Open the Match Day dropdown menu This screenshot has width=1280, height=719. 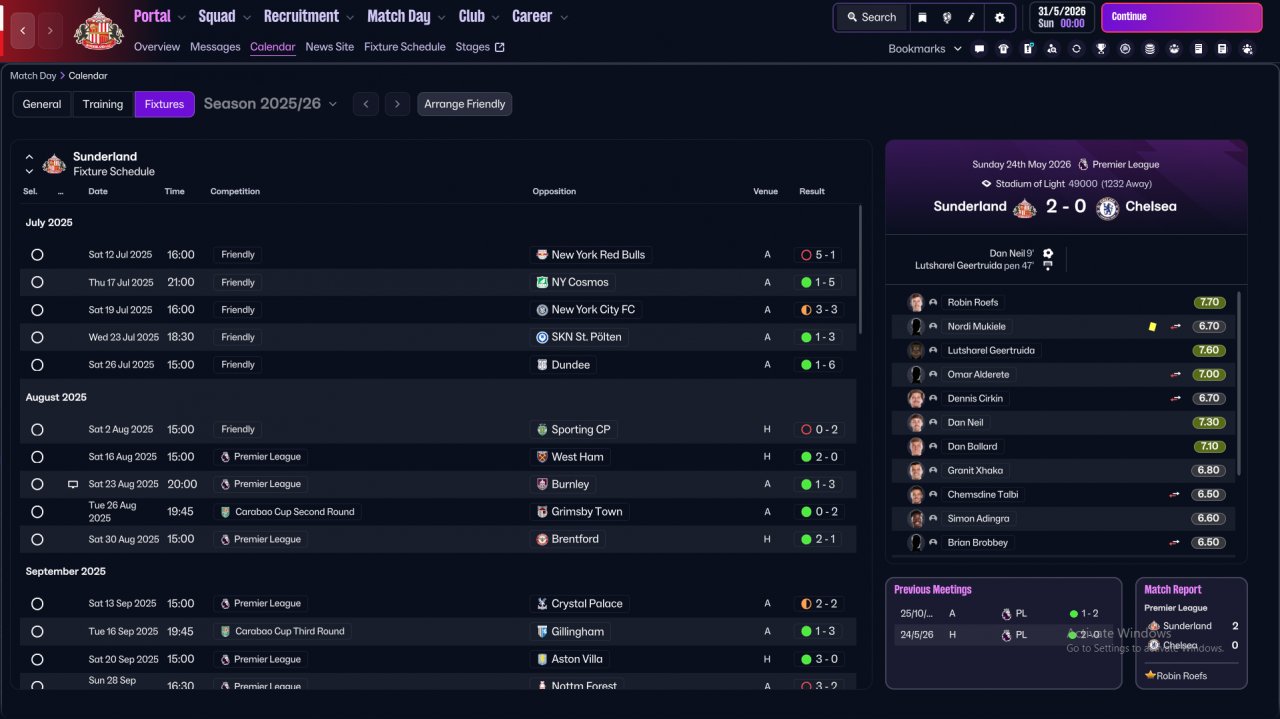tap(406, 16)
